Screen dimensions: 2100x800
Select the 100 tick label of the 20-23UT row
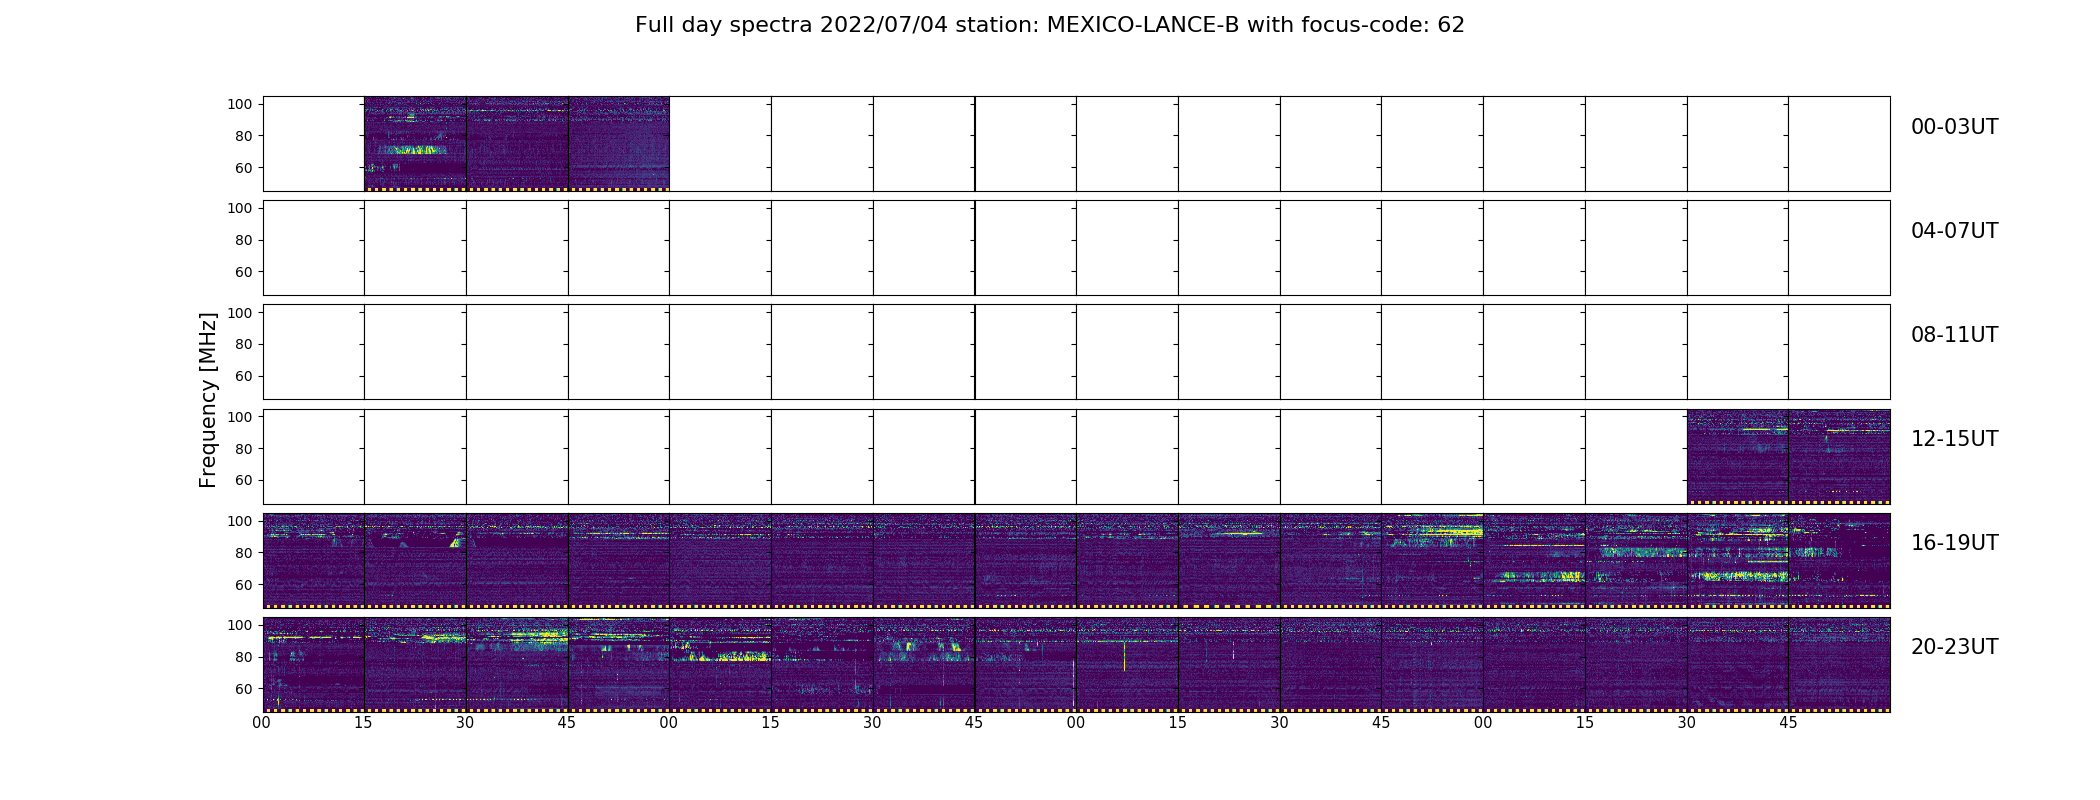click(x=241, y=624)
